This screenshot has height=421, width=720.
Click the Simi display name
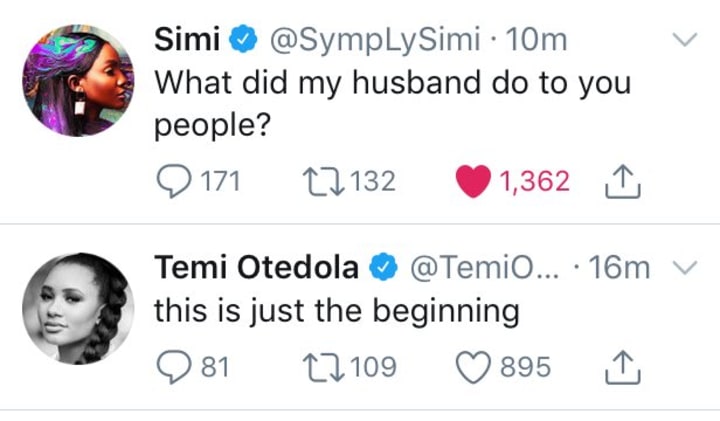[x=186, y=41]
